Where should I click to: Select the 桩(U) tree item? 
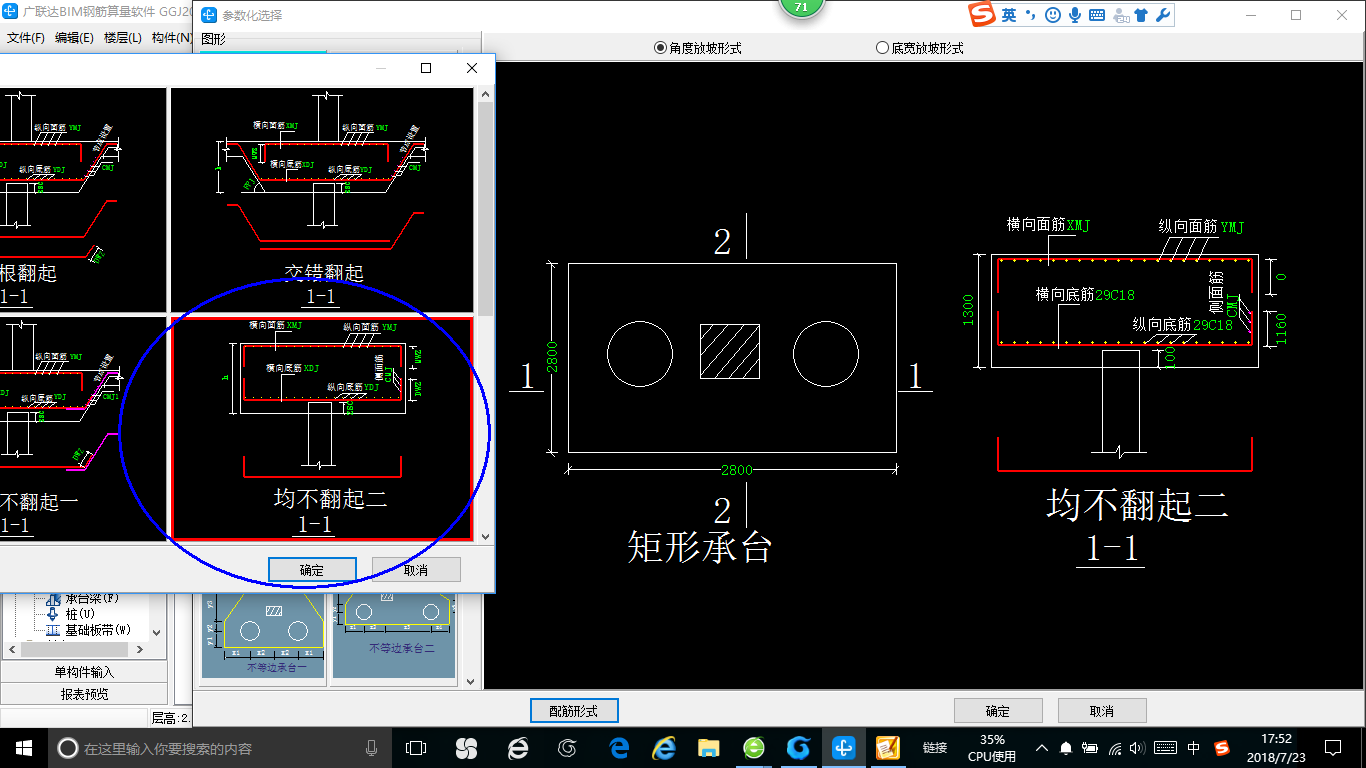coord(71,614)
